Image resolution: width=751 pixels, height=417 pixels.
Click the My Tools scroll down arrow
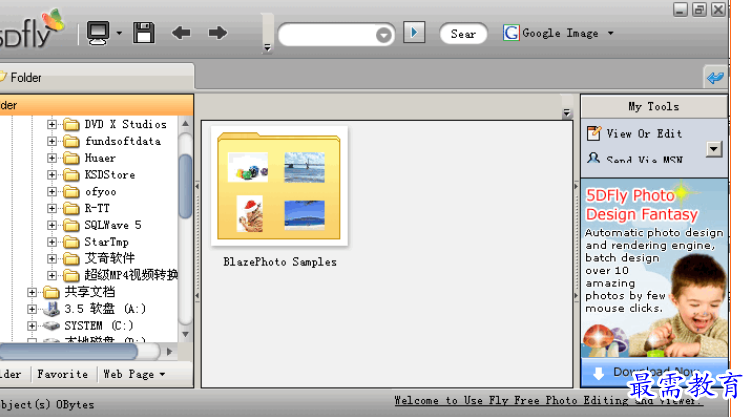pyautogui.click(x=714, y=149)
